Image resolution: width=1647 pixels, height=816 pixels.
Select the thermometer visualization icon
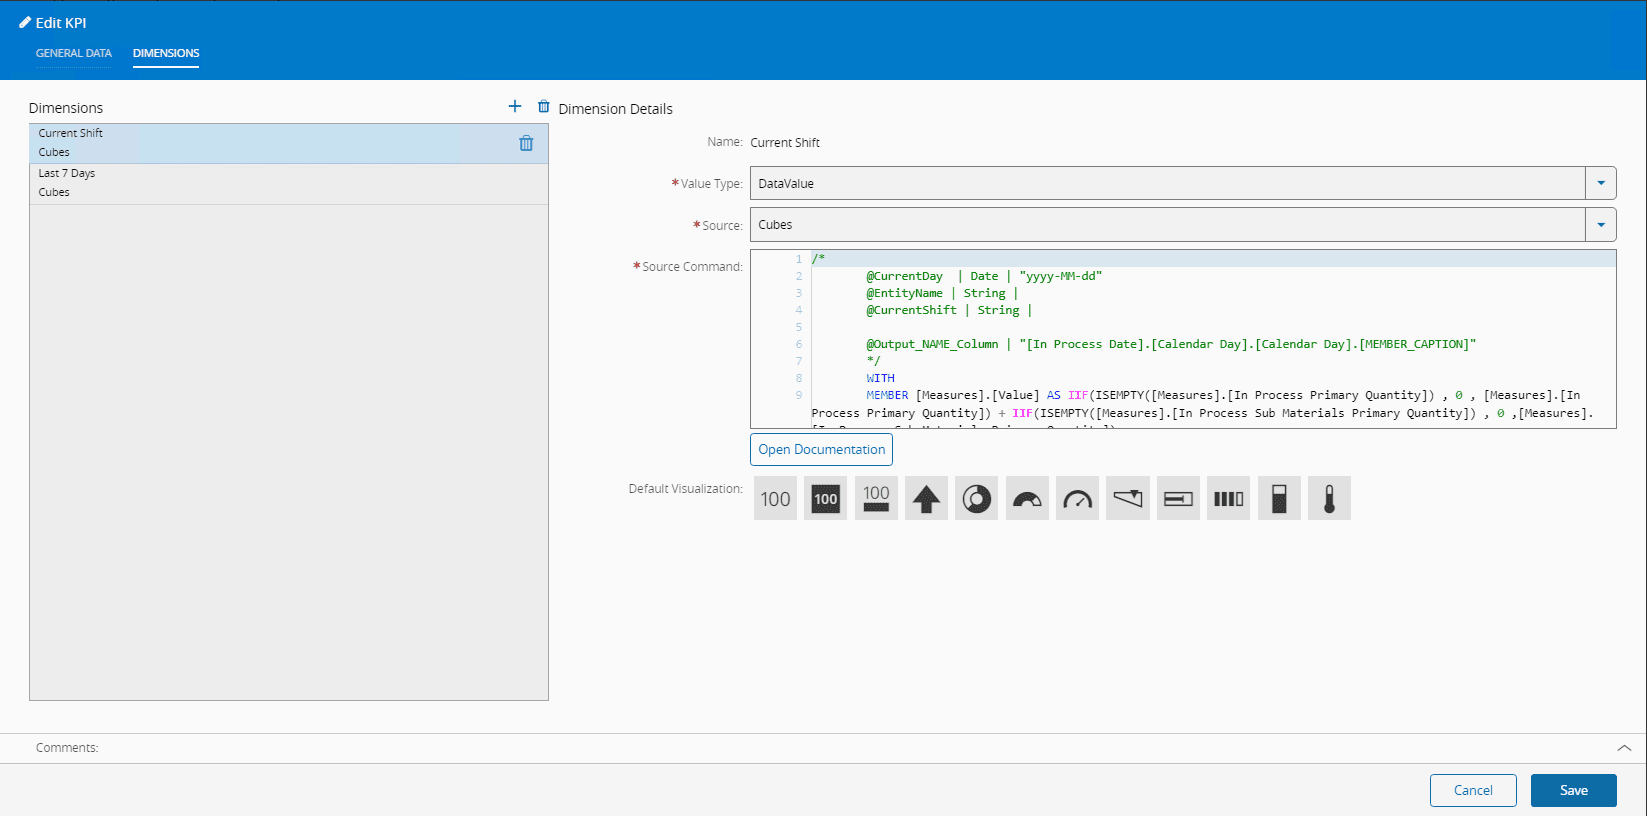[x=1329, y=498]
